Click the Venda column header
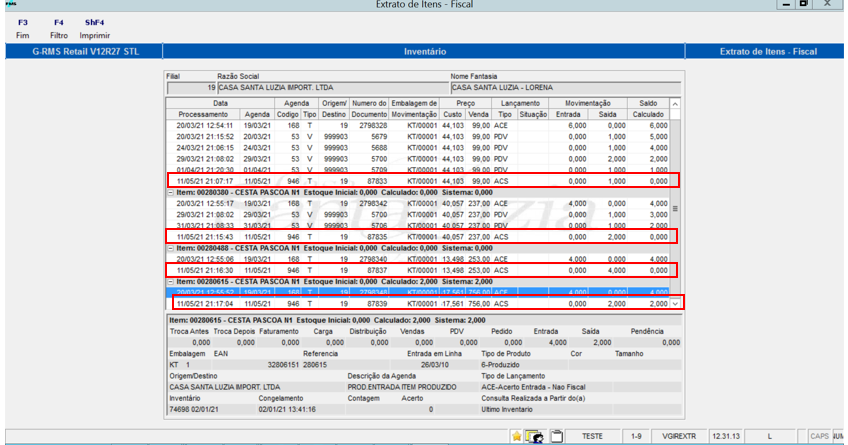The width and height of the screenshot is (848, 445). tap(479, 115)
